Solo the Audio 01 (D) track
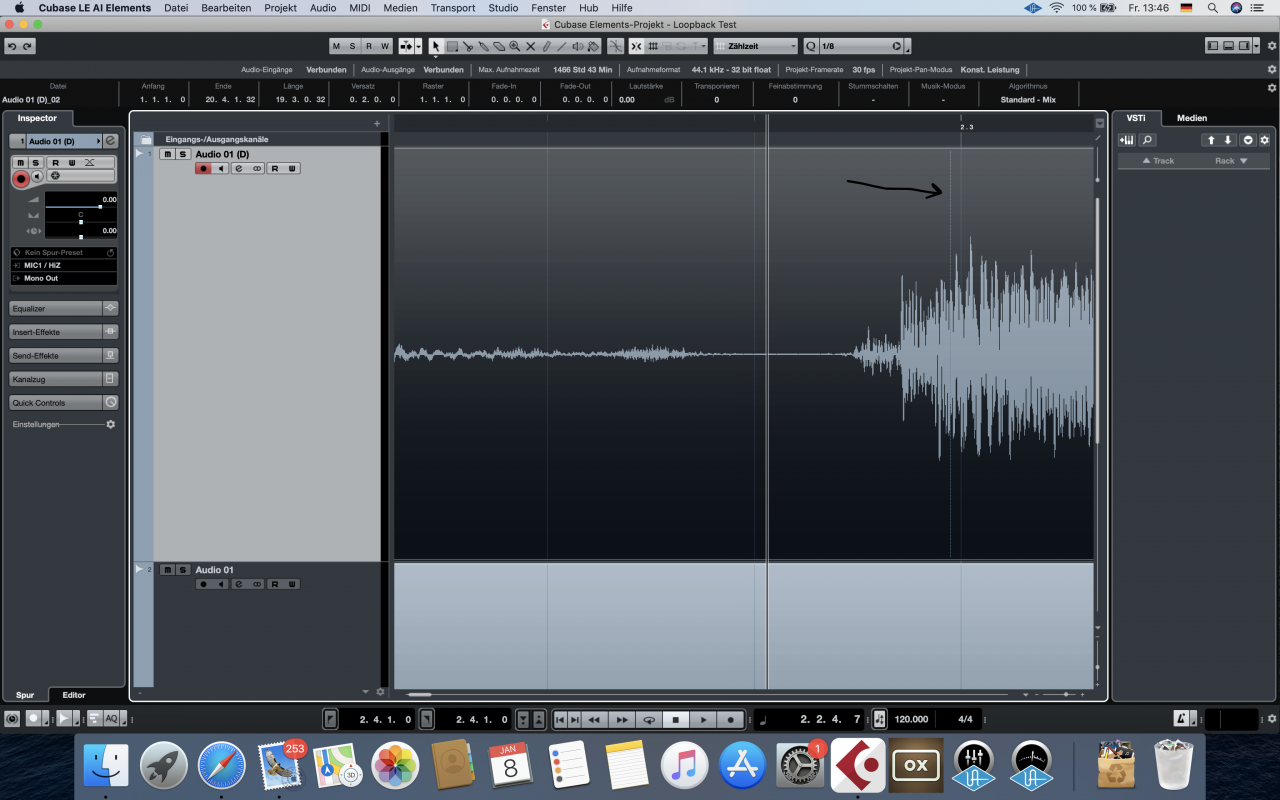Viewport: 1280px width, 800px height. click(x=183, y=154)
